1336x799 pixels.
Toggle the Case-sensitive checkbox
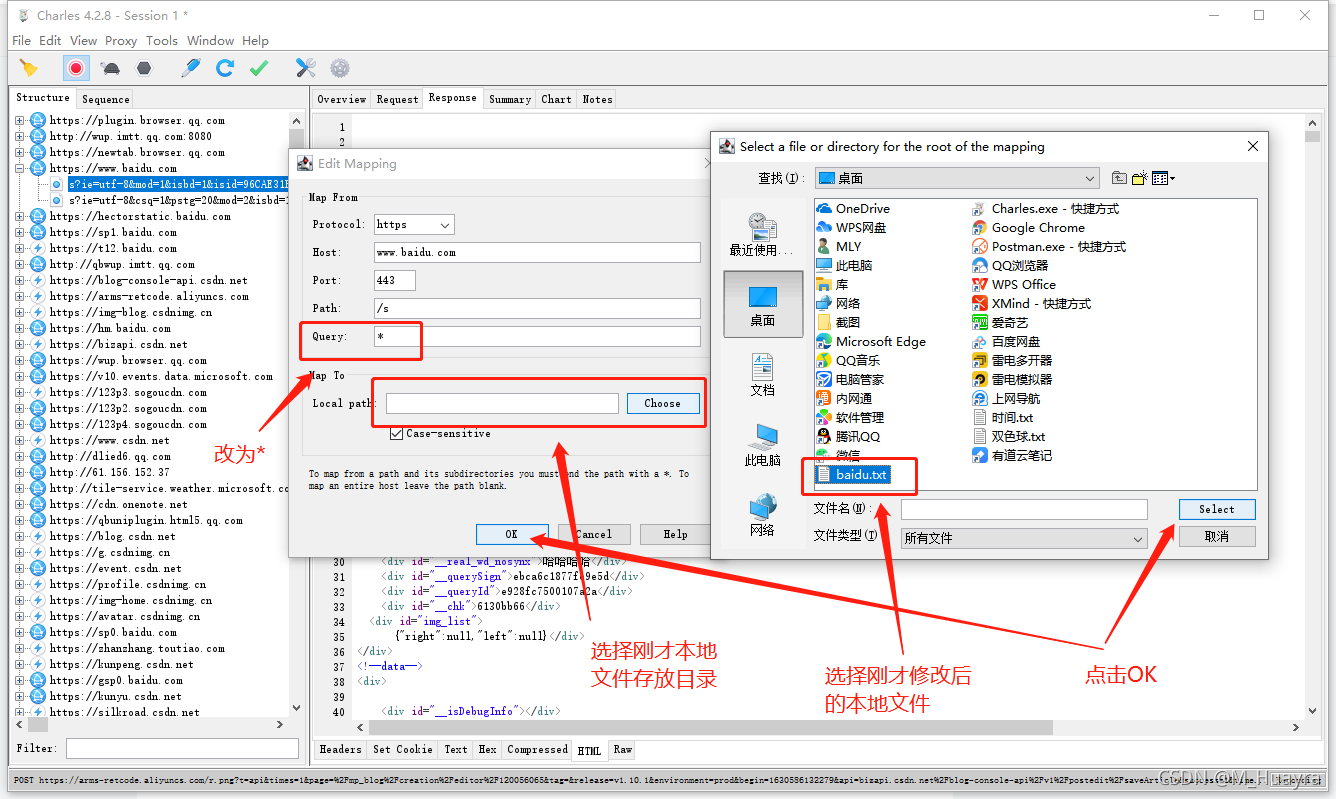click(397, 434)
